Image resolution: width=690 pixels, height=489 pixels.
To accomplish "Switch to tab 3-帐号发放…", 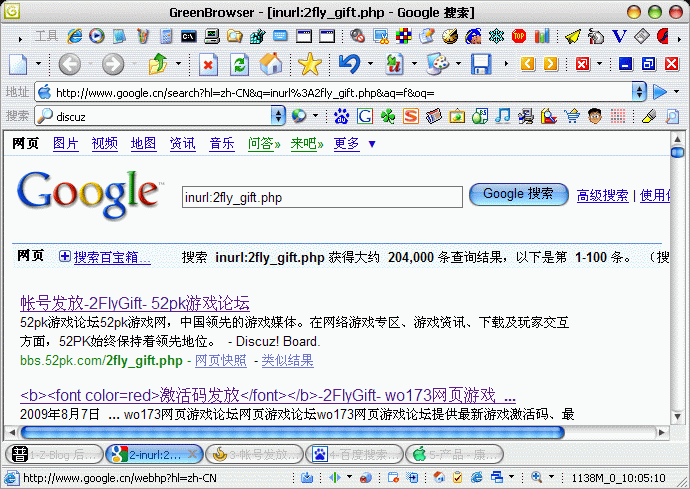I will pyautogui.click(x=255, y=454).
